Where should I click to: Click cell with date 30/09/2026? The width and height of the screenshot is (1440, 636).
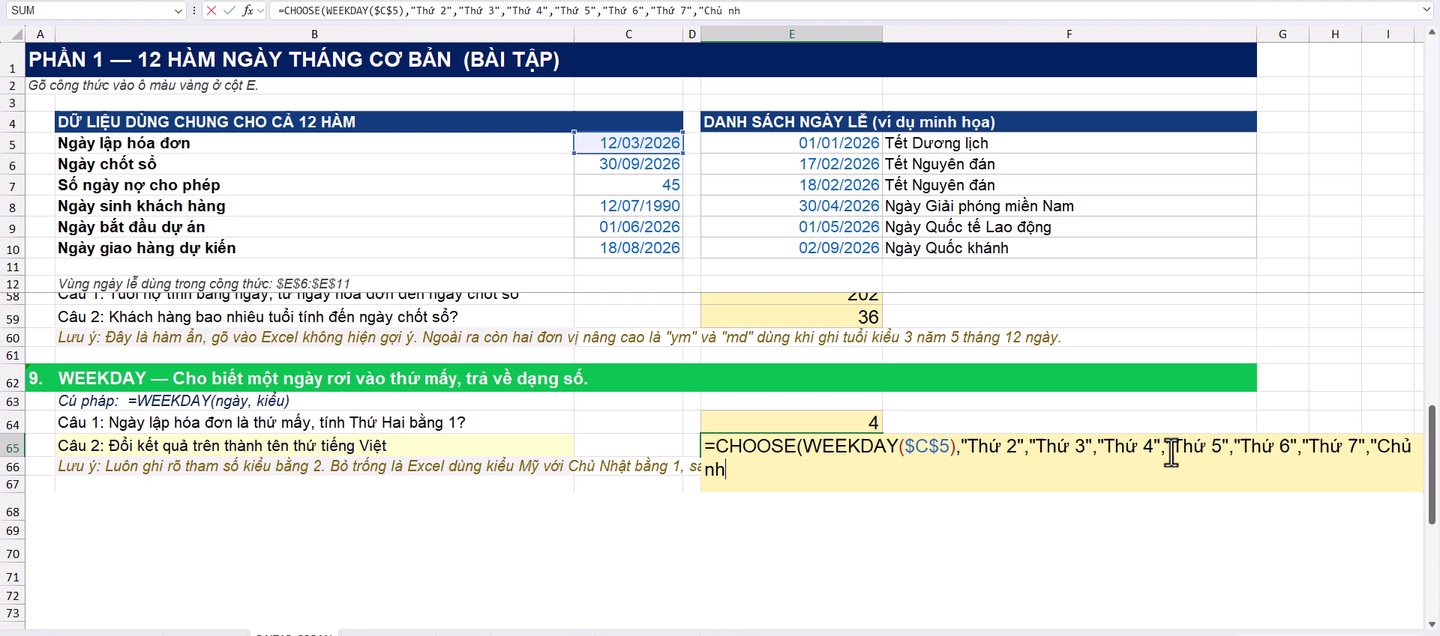tap(629, 164)
